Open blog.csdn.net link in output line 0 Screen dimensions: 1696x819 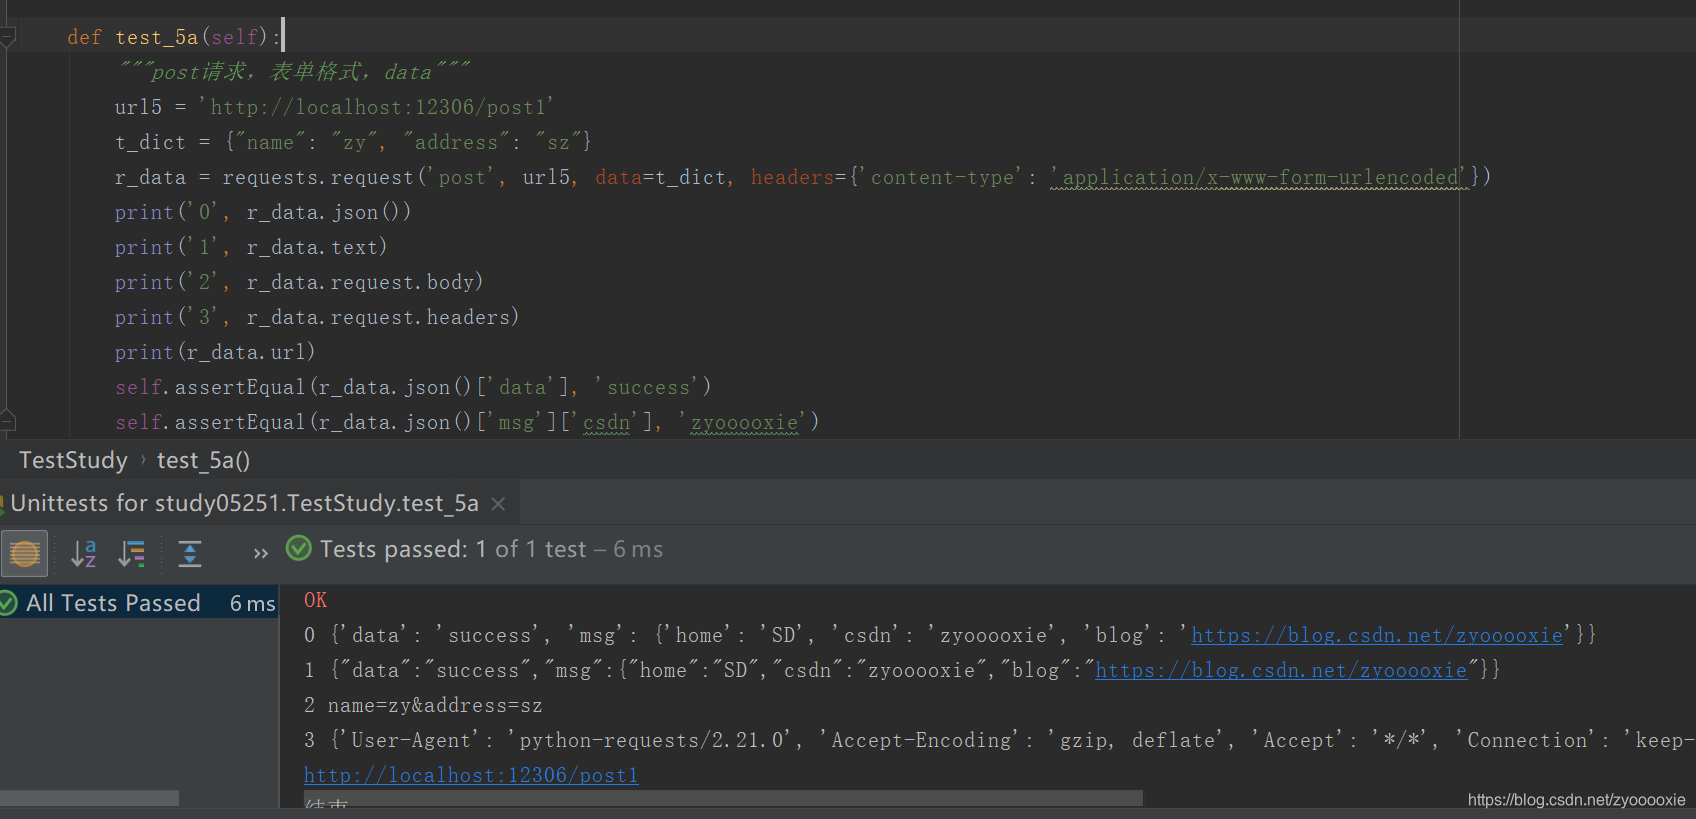(1377, 635)
